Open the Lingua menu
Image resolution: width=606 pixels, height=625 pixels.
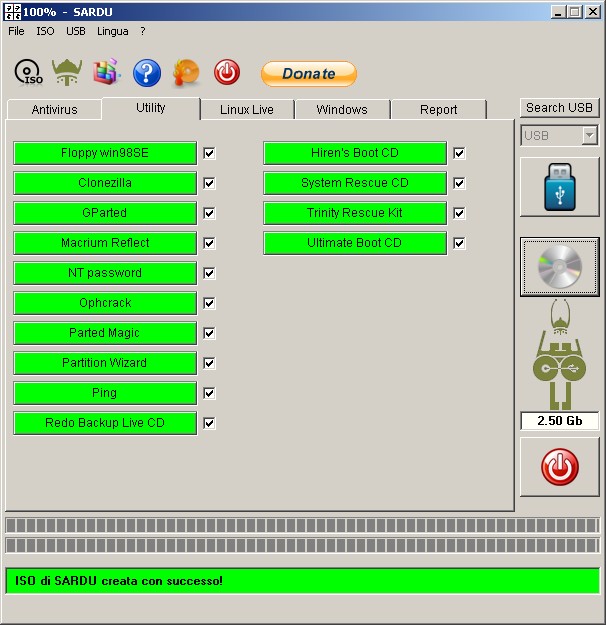(112, 31)
